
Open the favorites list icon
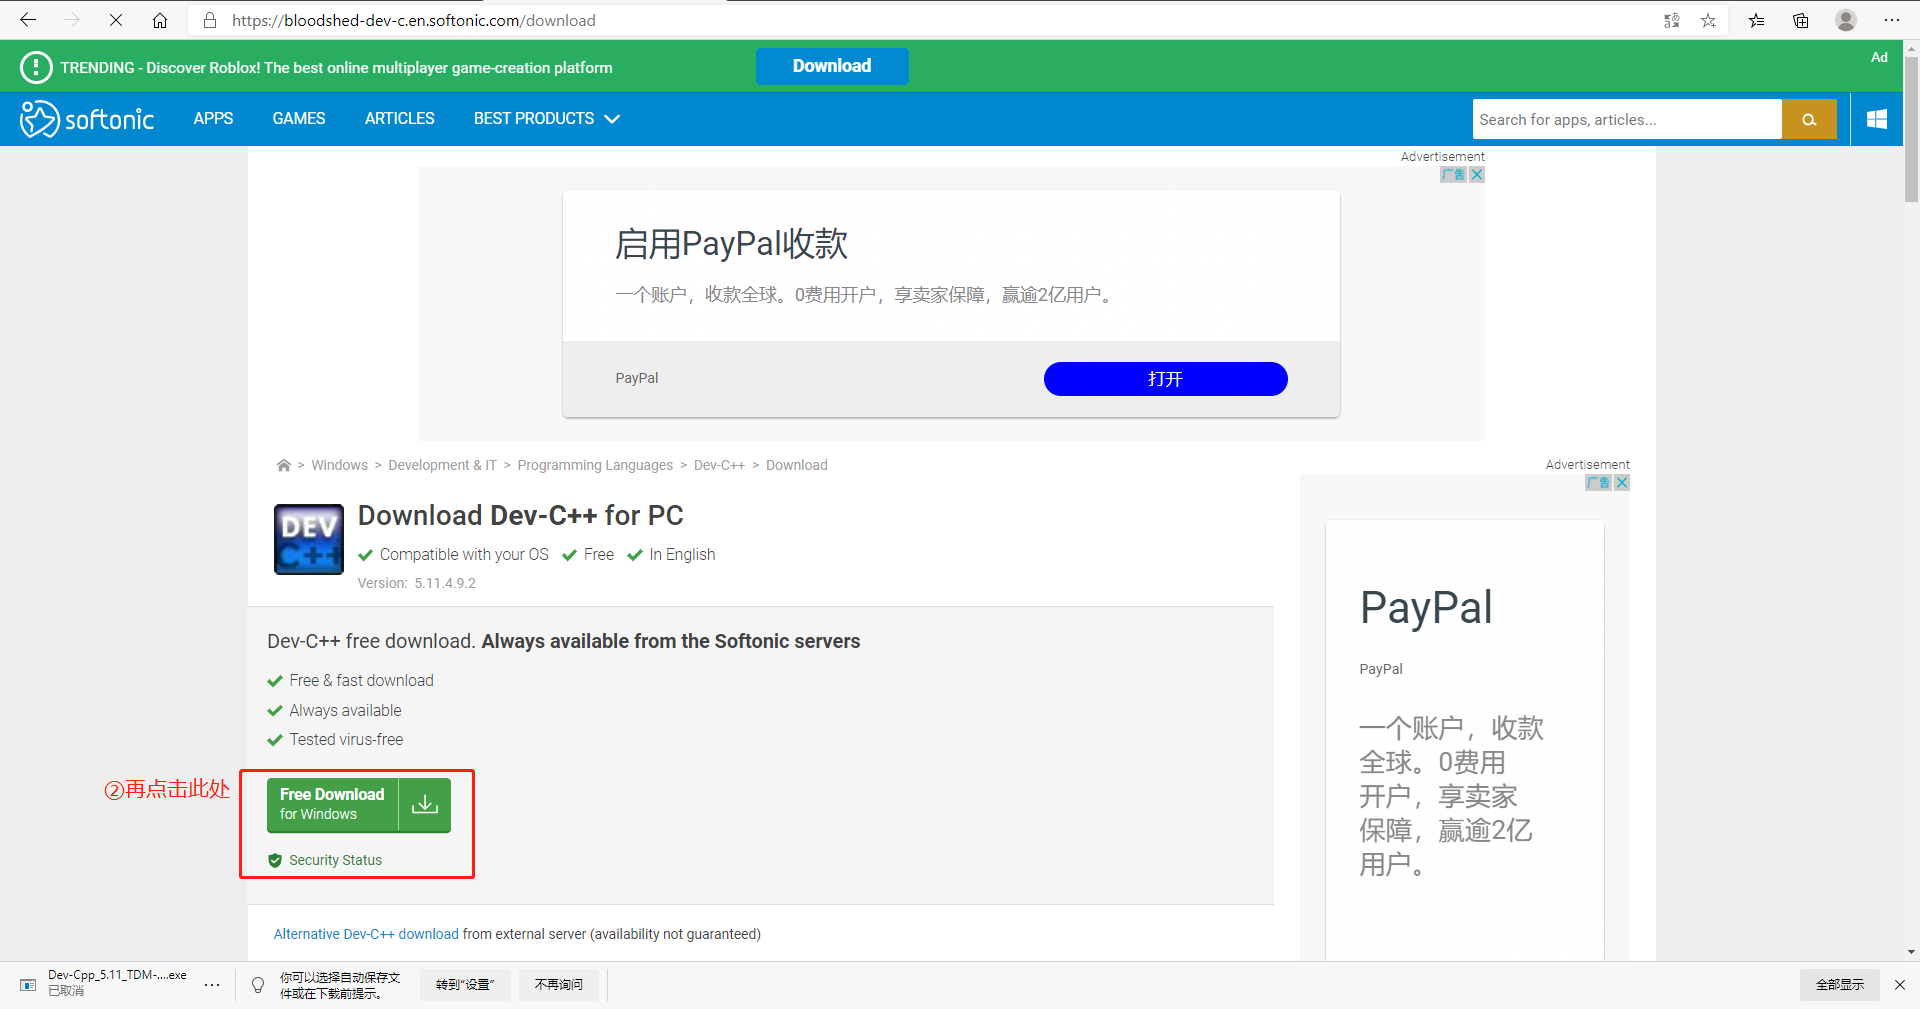[1756, 20]
